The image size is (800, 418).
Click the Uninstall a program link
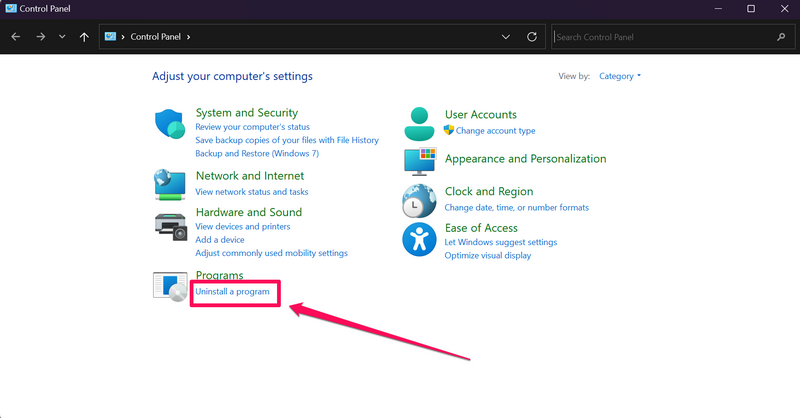coord(232,291)
